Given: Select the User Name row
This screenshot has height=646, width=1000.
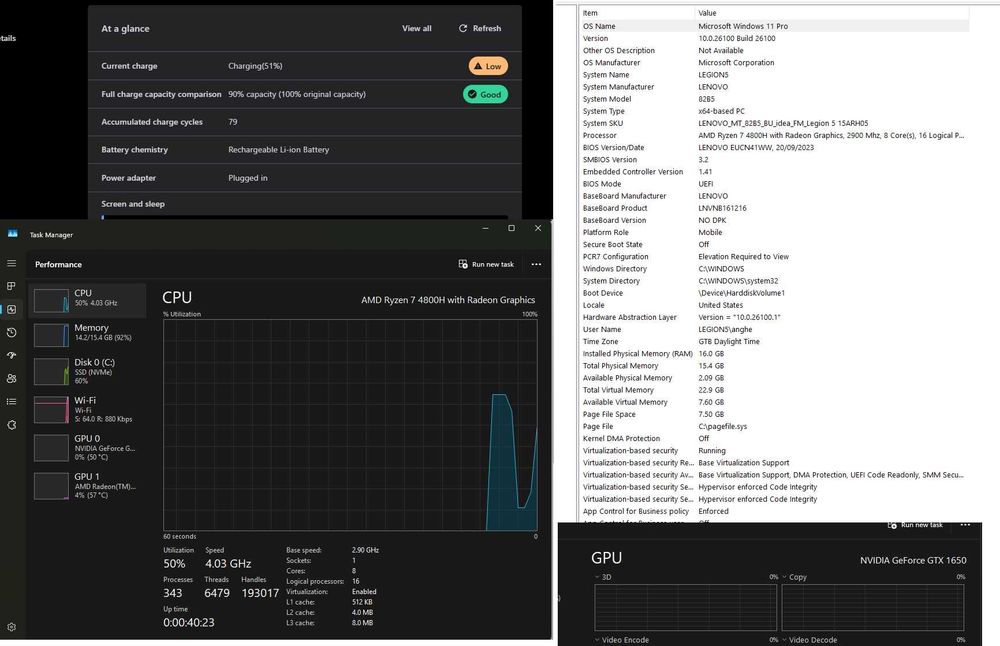Looking at the screenshot, I should point(774,329).
